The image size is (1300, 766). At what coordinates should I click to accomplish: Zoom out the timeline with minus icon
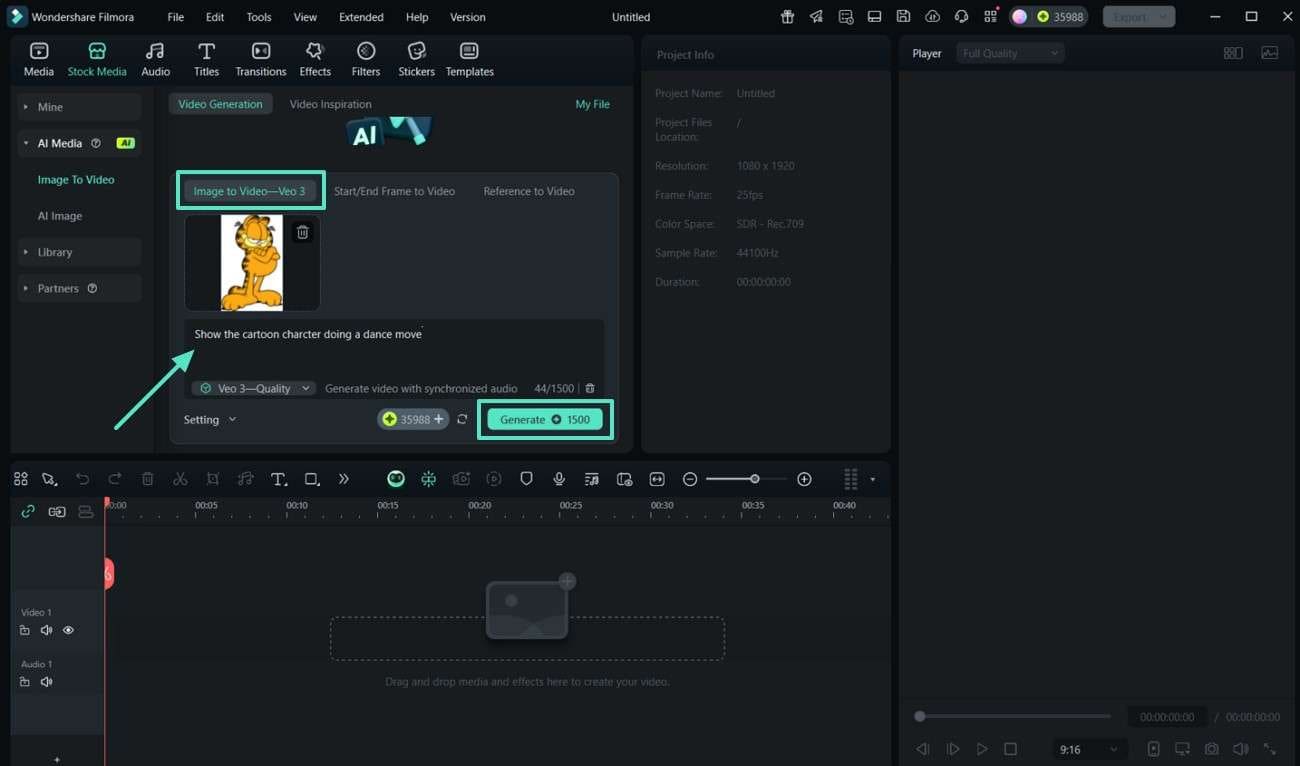coord(690,479)
